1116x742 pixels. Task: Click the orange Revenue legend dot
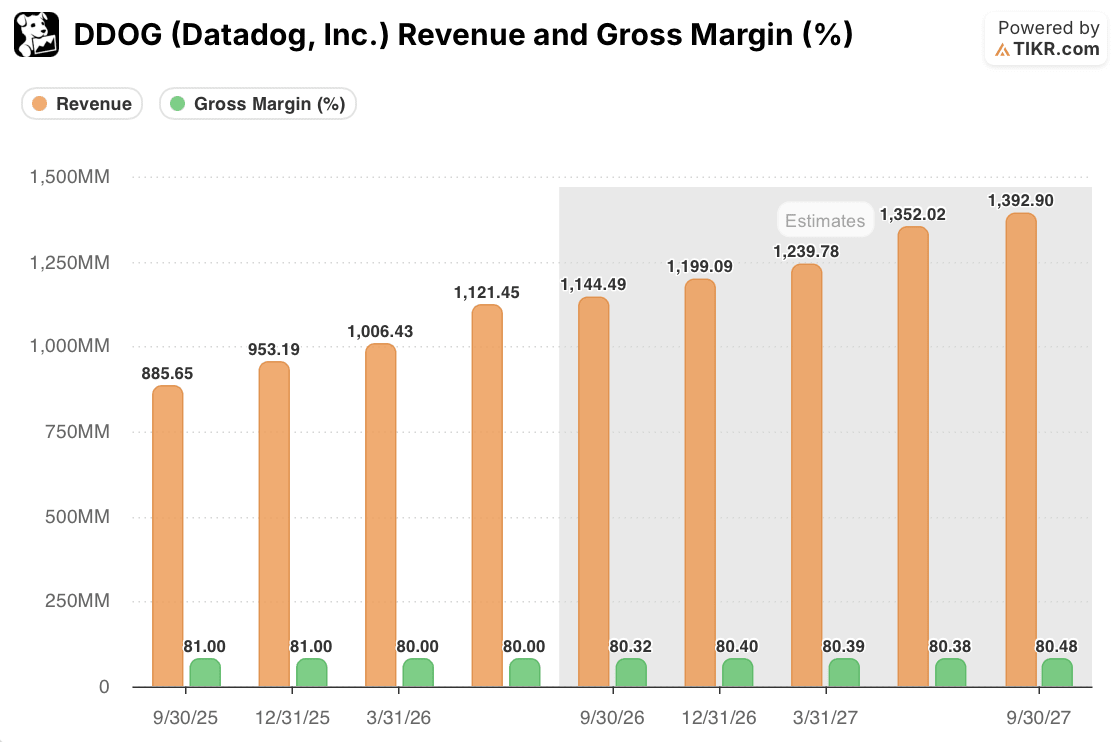click(x=40, y=104)
